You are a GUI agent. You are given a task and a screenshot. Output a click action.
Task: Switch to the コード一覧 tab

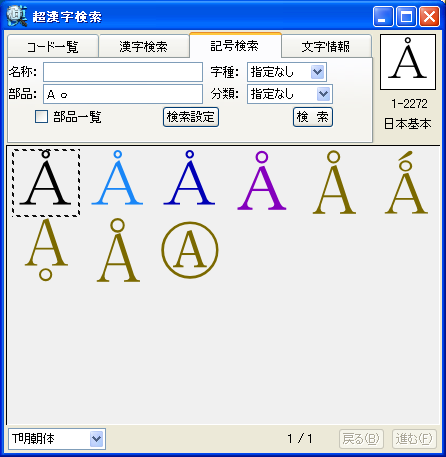click(53, 46)
